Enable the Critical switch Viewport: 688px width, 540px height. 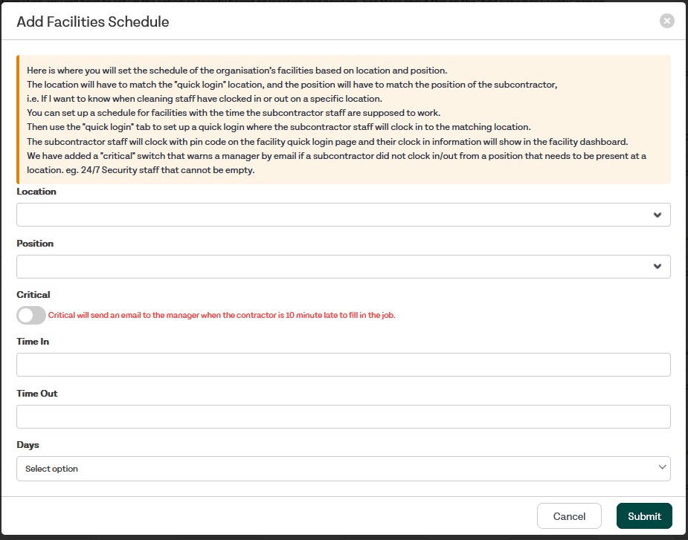pos(31,315)
